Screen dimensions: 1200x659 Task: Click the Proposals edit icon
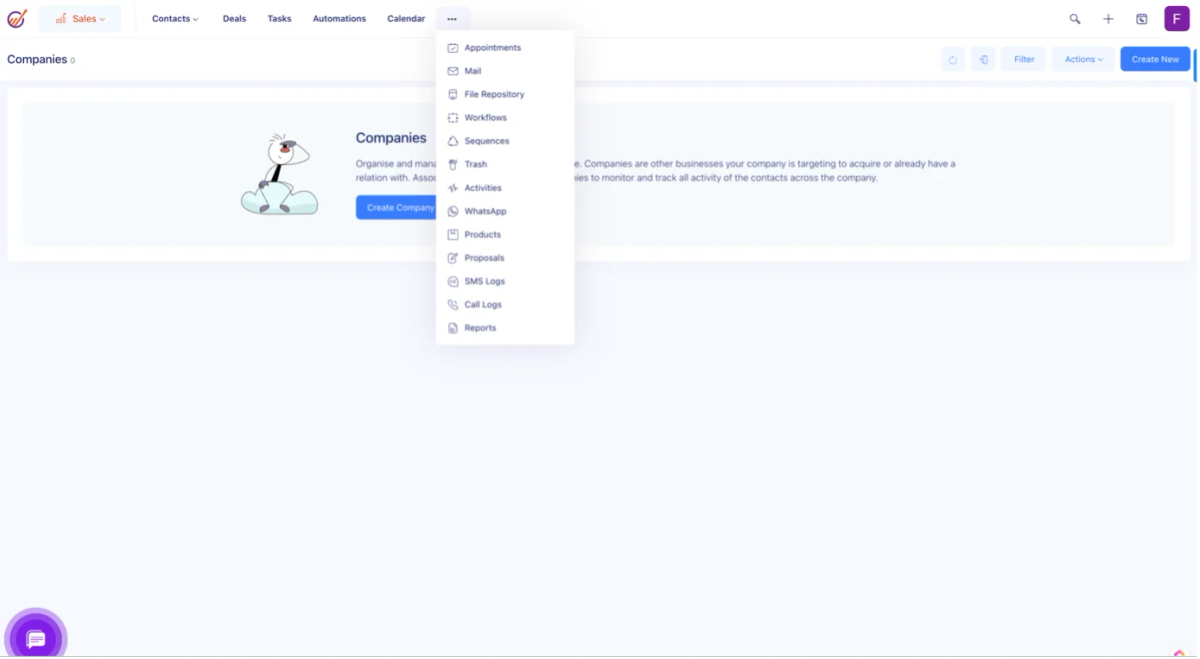pyautogui.click(x=453, y=258)
